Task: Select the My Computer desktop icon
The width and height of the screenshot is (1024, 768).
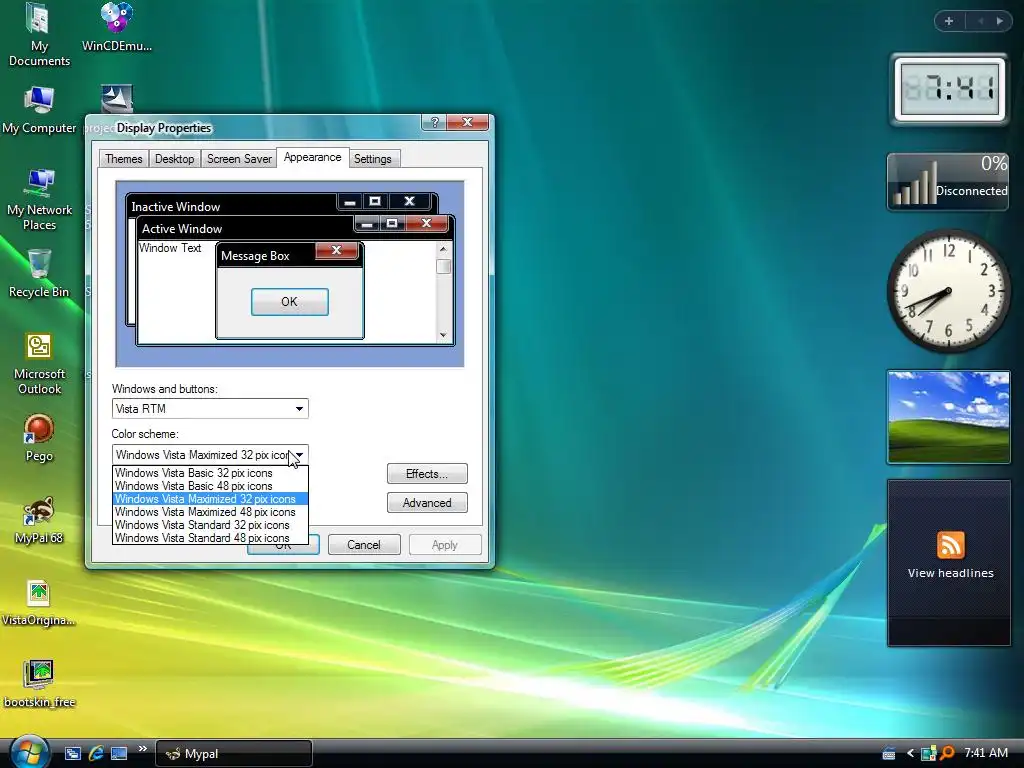Action: [x=39, y=110]
